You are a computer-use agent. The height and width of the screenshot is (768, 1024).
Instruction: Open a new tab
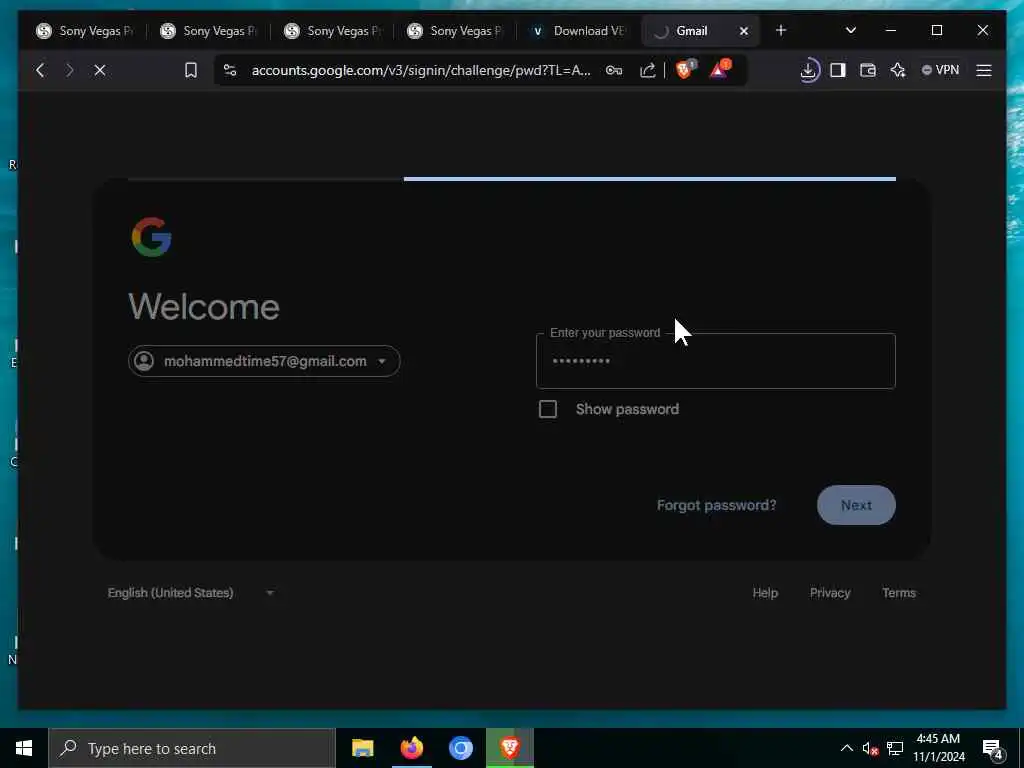tap(781, 31)
